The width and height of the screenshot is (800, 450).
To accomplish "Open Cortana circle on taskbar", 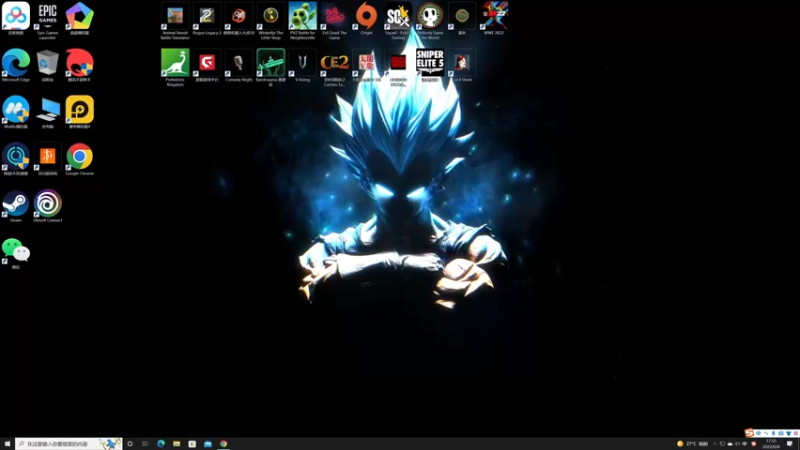I will coord(130,444).
